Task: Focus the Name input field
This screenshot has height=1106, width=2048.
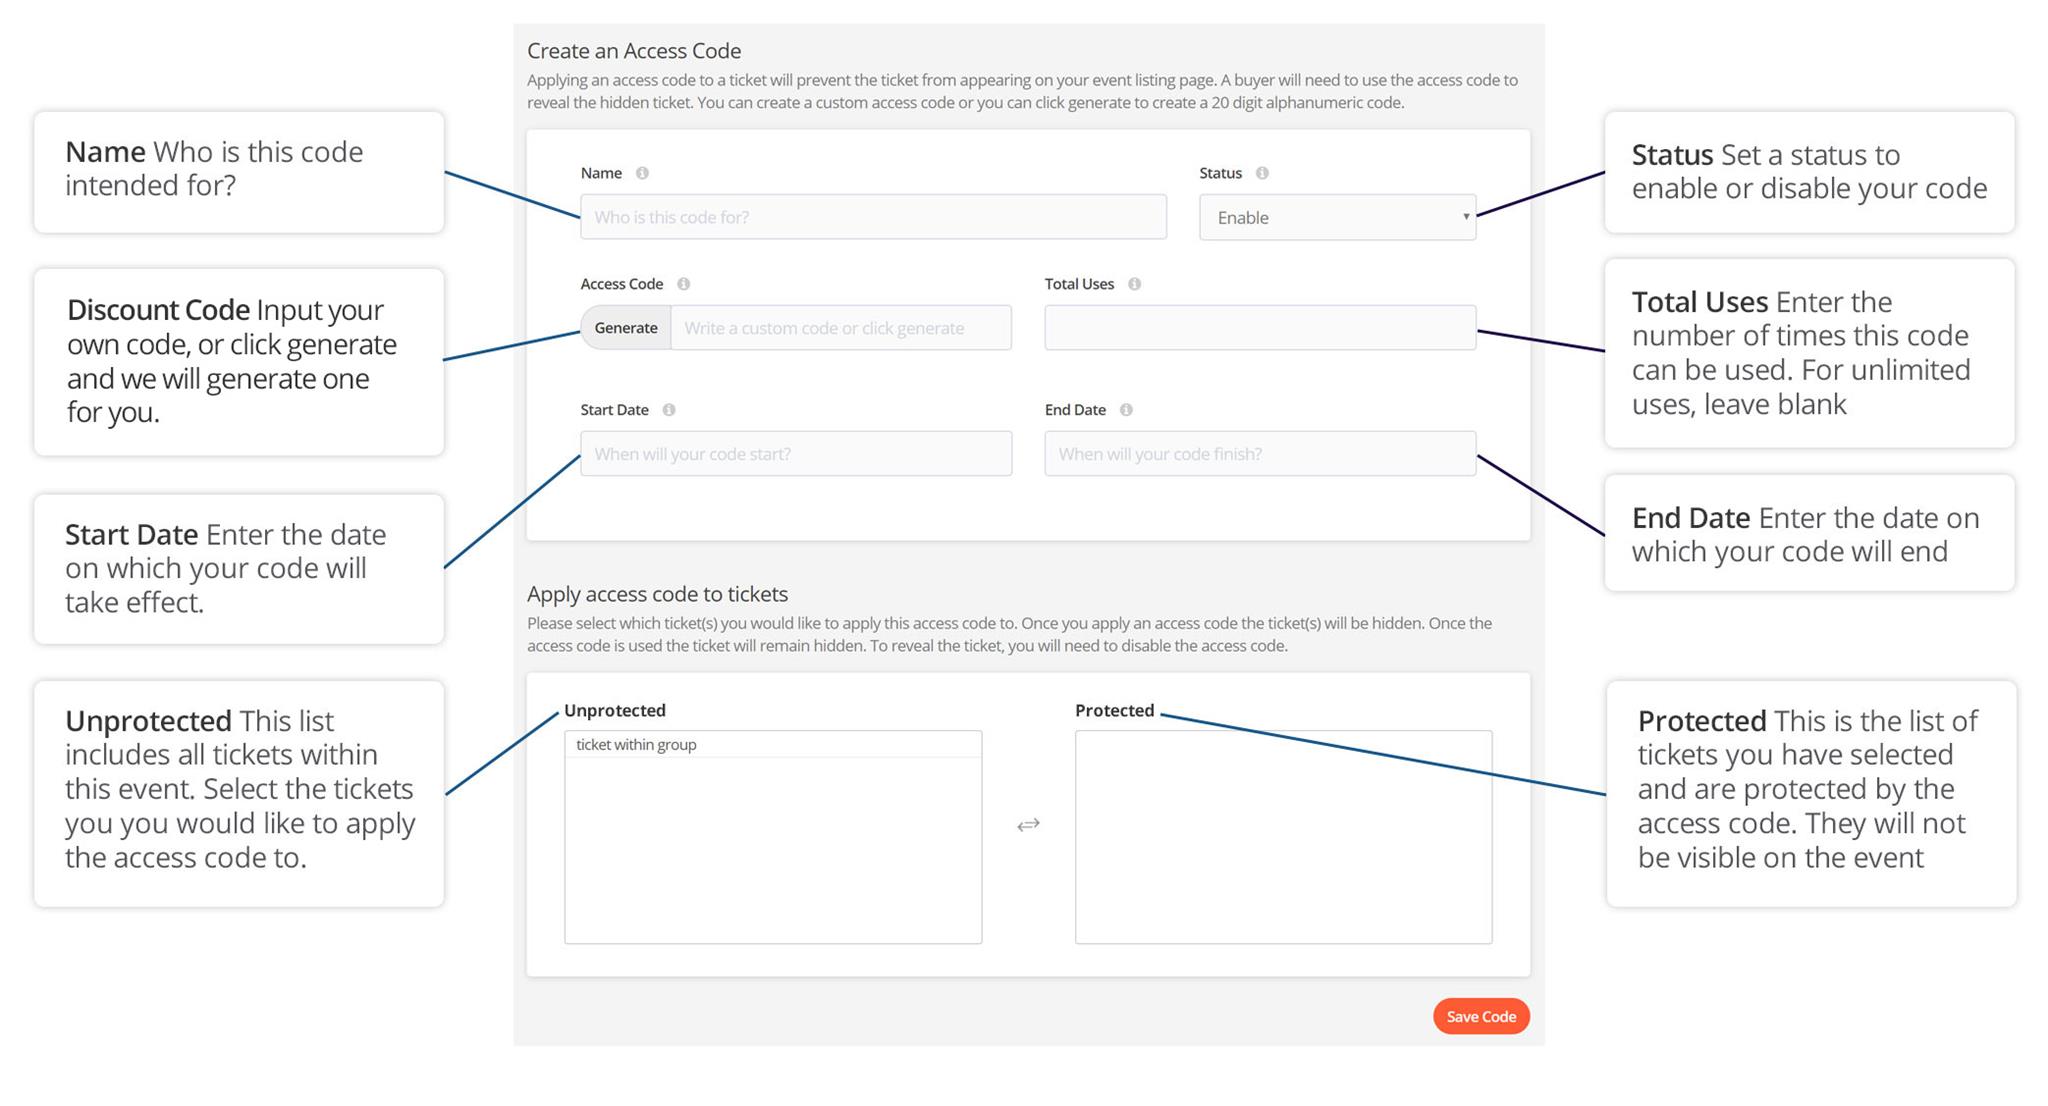Action: pyautogui.click(x=873, y=217)
